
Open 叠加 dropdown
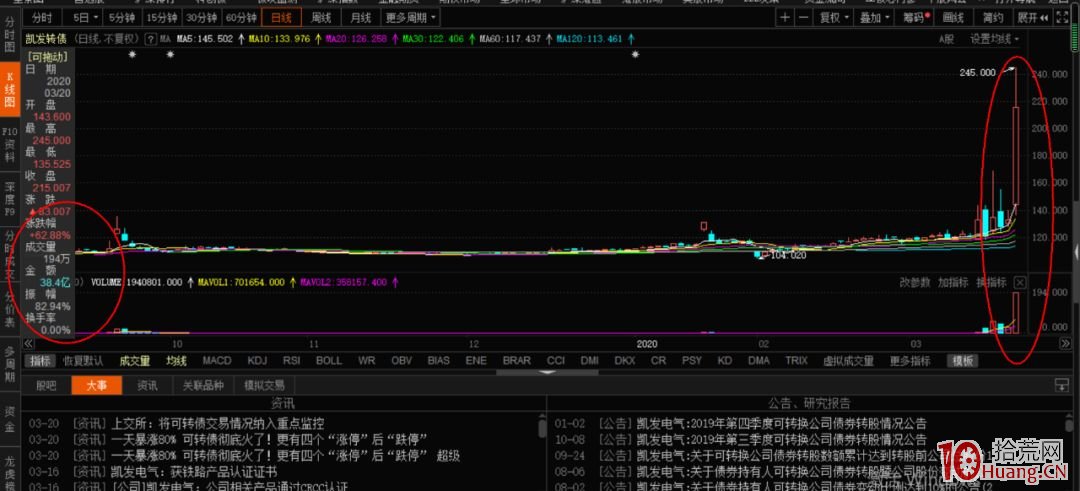click(x=875, y=18)
